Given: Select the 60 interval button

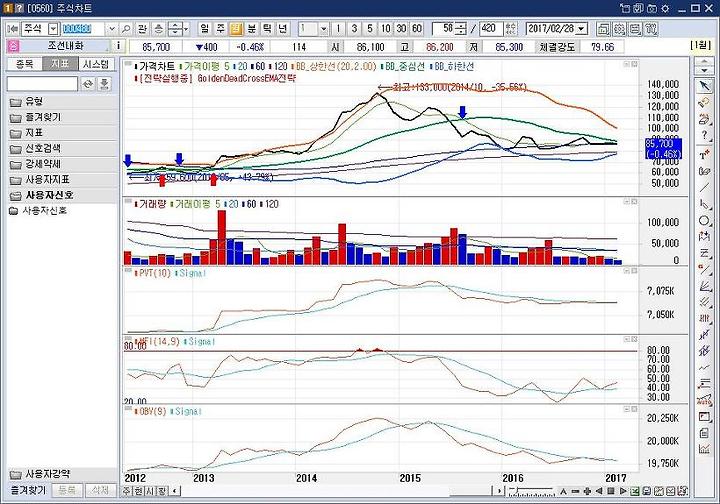Looking at the screenshot, I should (x=416, y=29).
